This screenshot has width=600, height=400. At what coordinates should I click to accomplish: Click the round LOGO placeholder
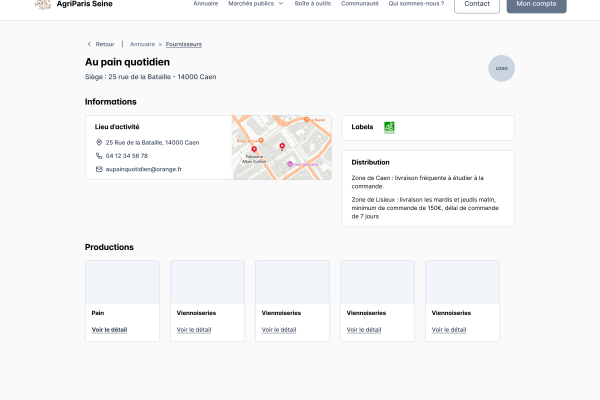501,69
